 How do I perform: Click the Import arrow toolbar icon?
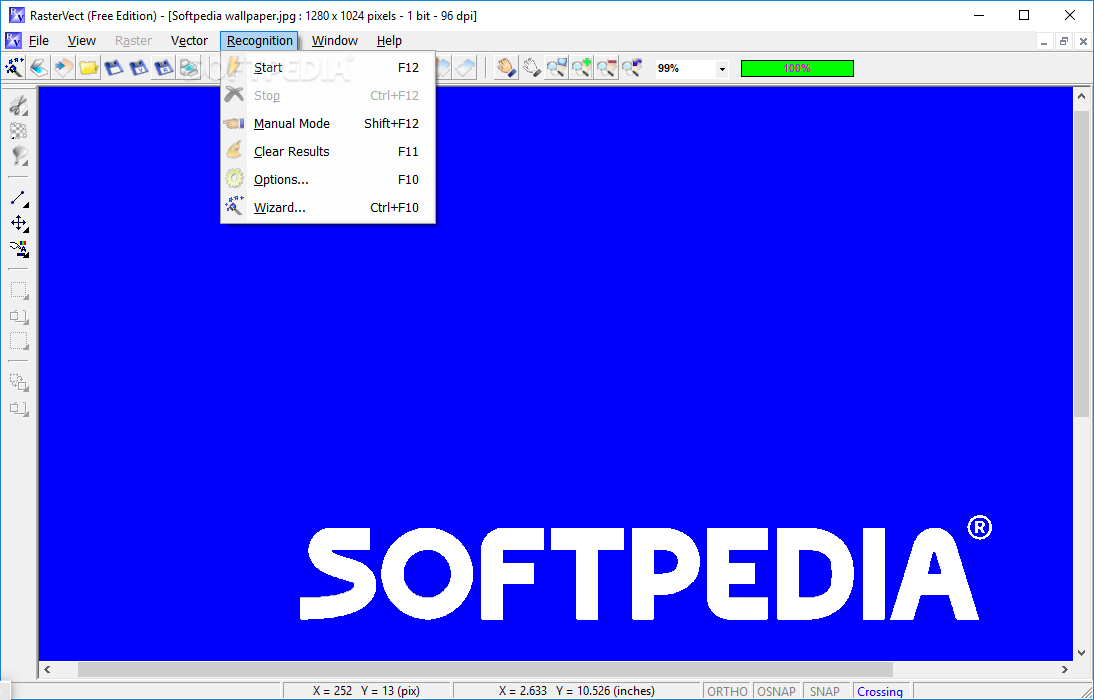click(63, 68)
